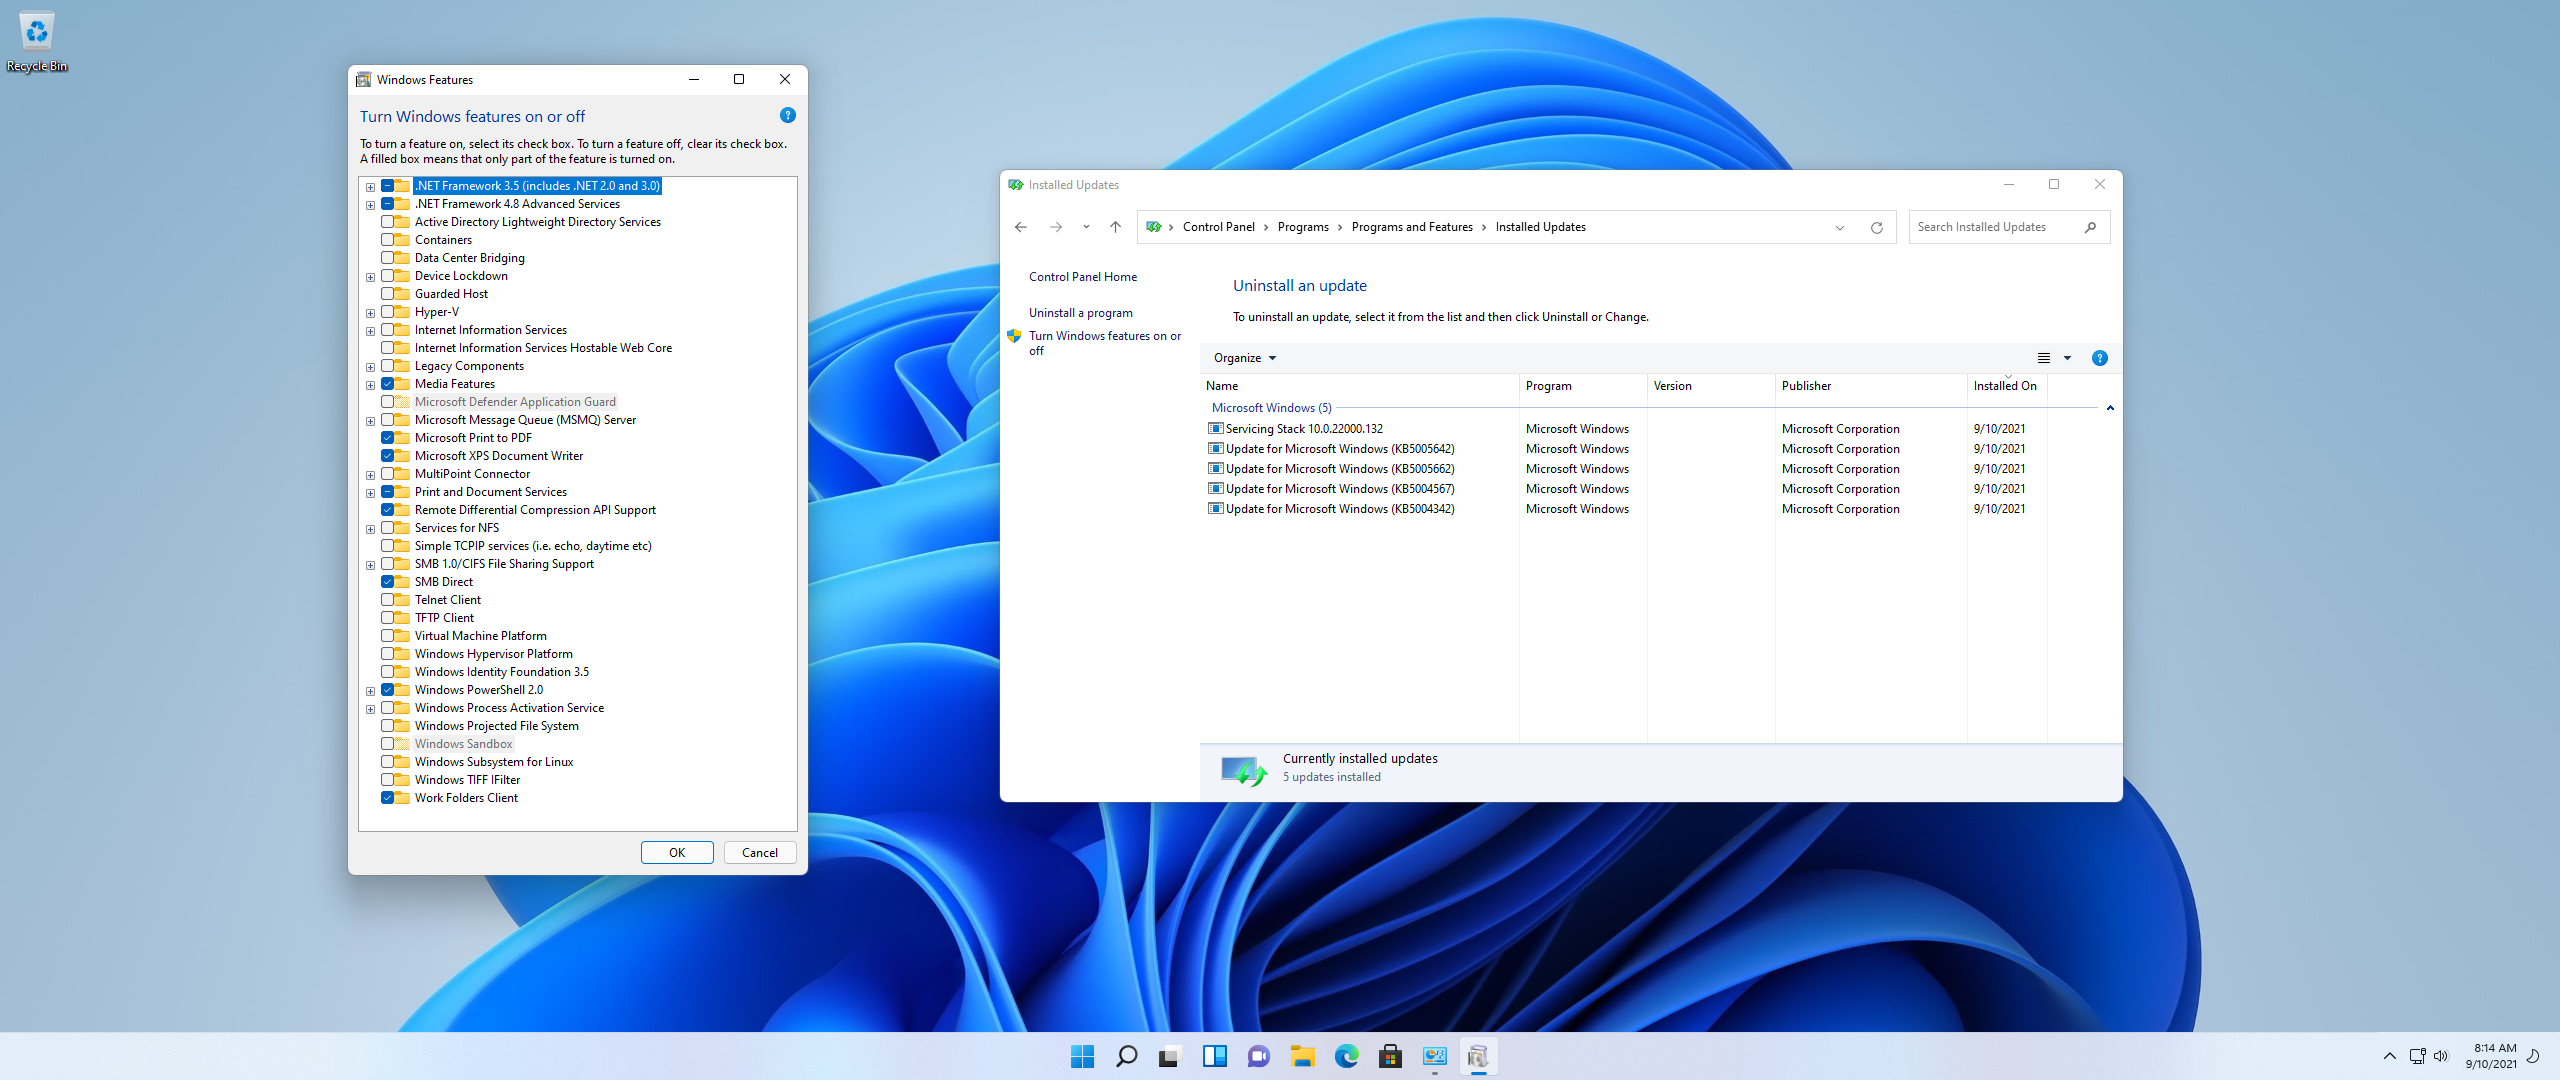The image size is (2560, 1080).
Task: Open the address bar history dropdown
Action: (x=1840, y=227)
